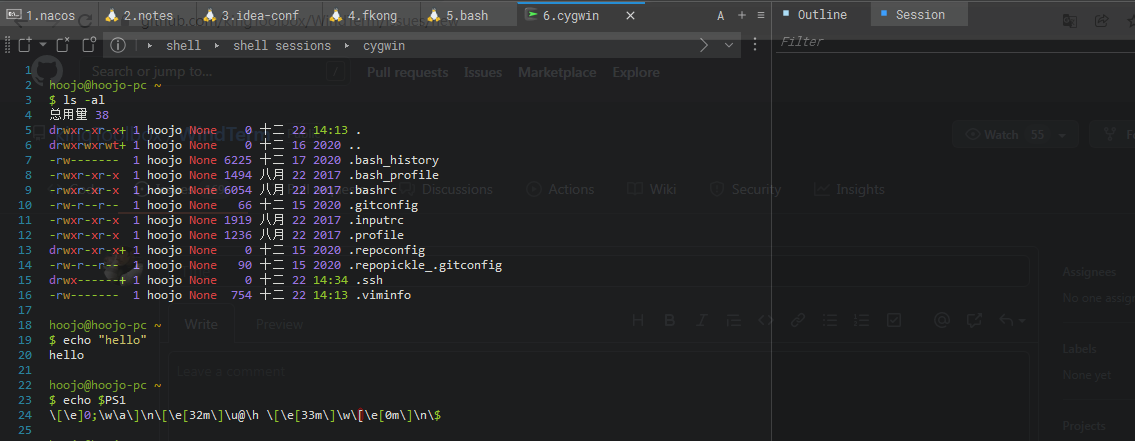The height and width of the screenshot is (441, 1135).
Task: Click the 'hello' output on line 20
Action: click(x=67, y=356)
